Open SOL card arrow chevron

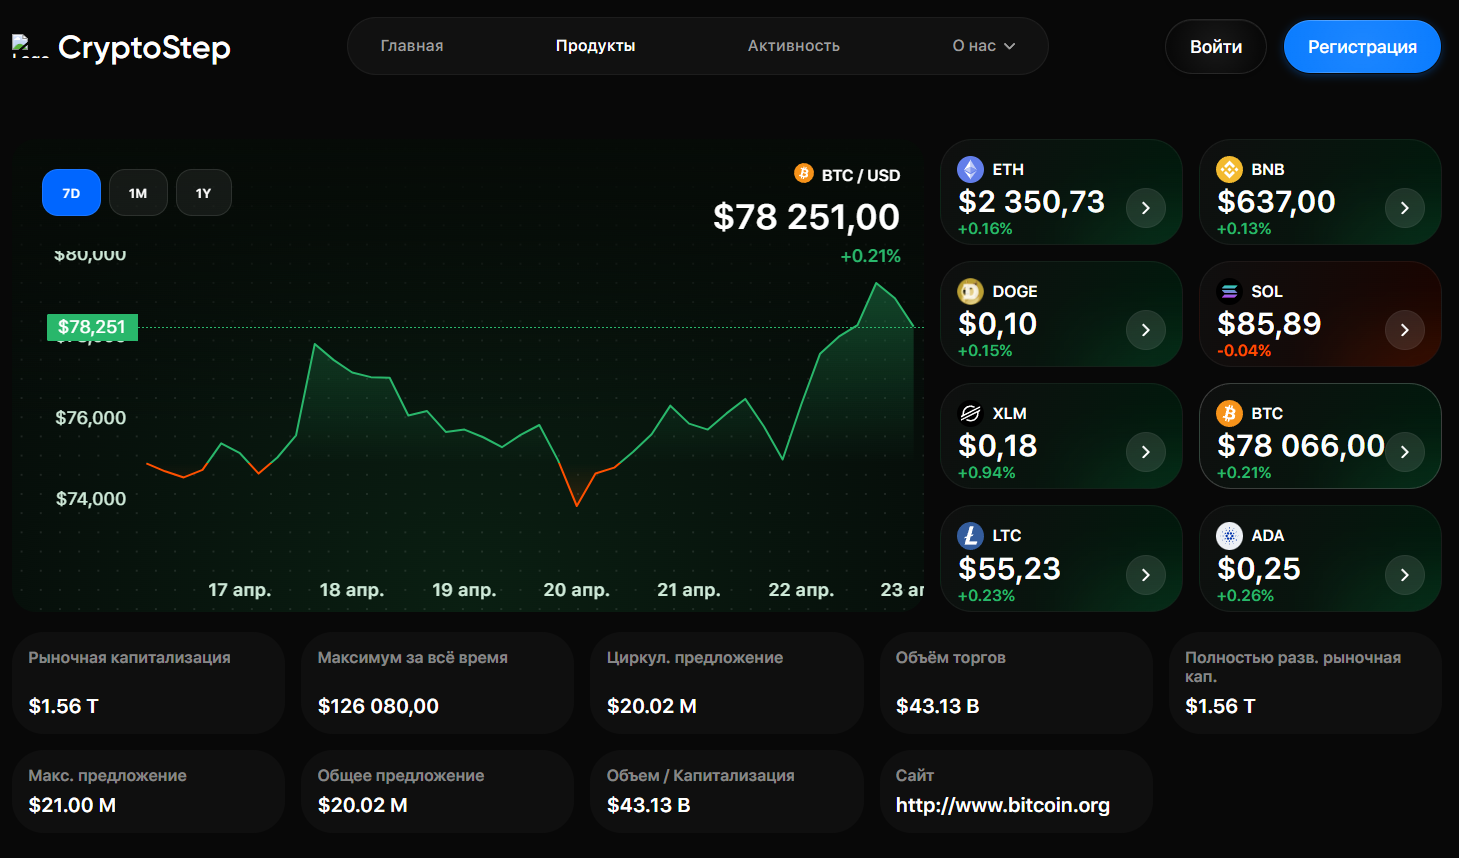click(x=1404, y=330)
